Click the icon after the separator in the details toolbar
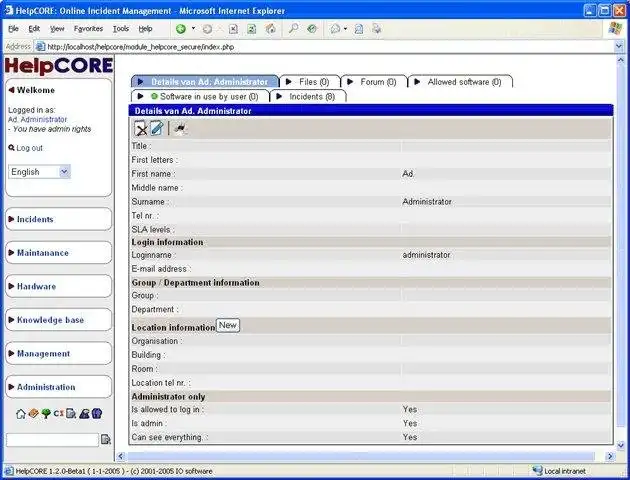This screenshot has height=480, width=630. (181, 129)
